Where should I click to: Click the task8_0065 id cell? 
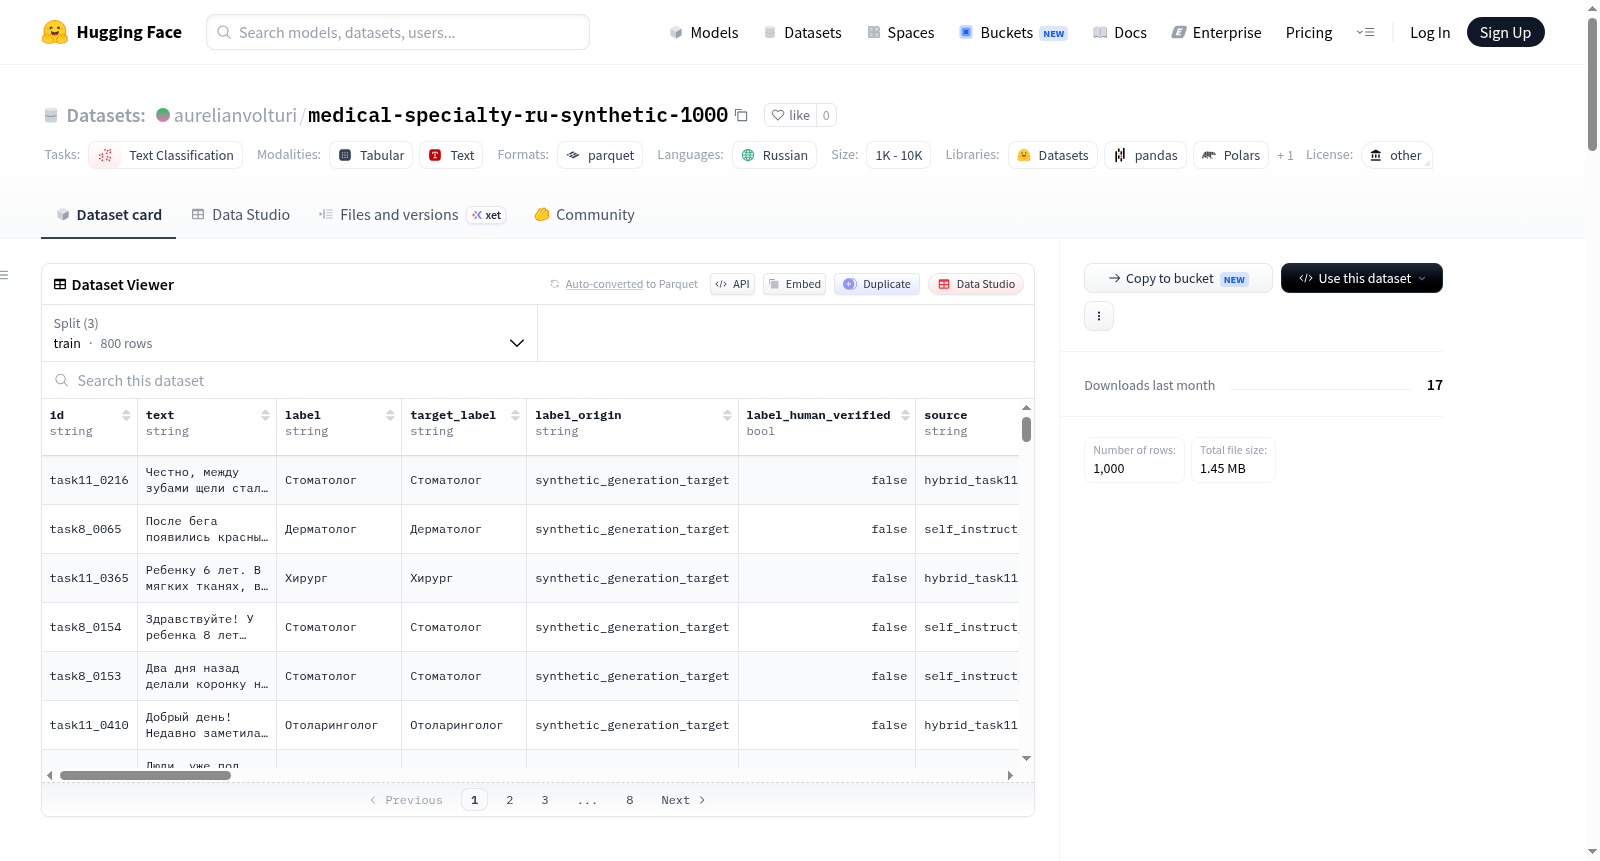pos(89,529)
